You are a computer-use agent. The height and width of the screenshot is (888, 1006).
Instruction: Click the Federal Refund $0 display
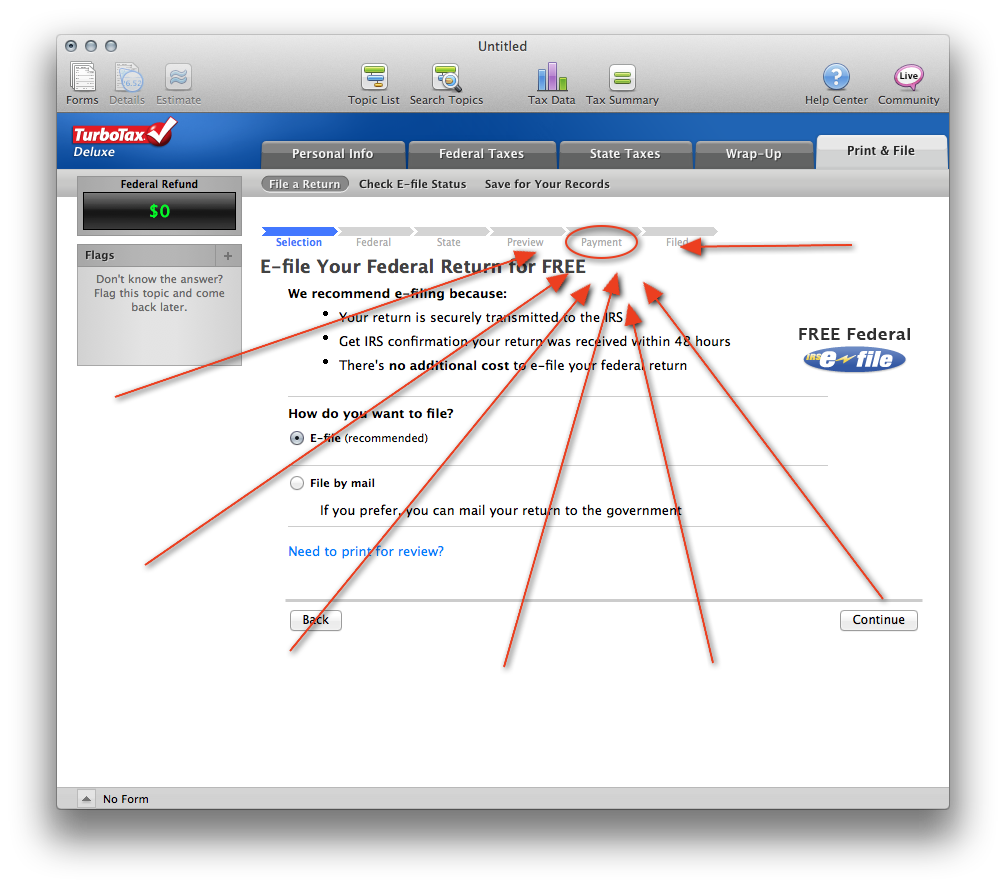click(x=159, y=211)
